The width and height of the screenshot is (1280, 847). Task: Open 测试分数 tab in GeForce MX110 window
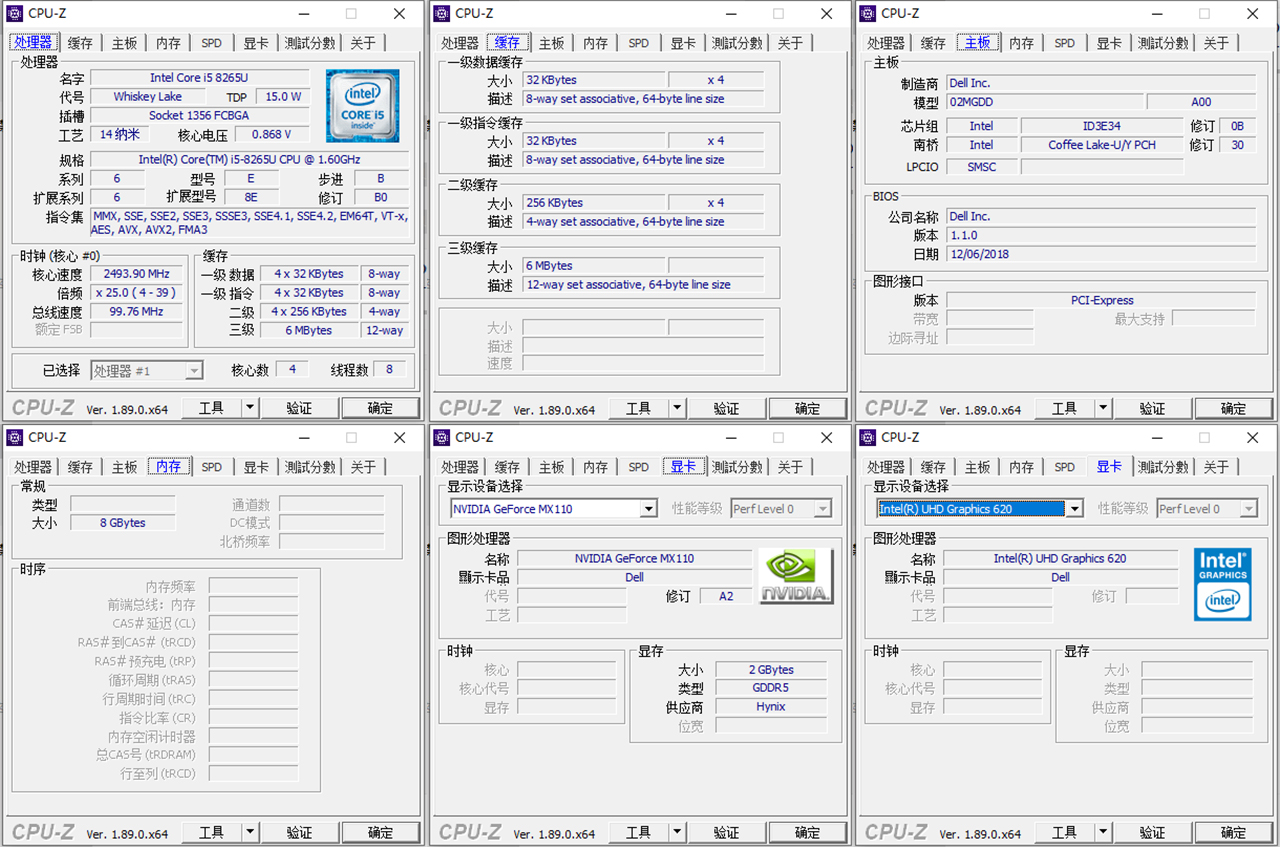coord(737,467)
